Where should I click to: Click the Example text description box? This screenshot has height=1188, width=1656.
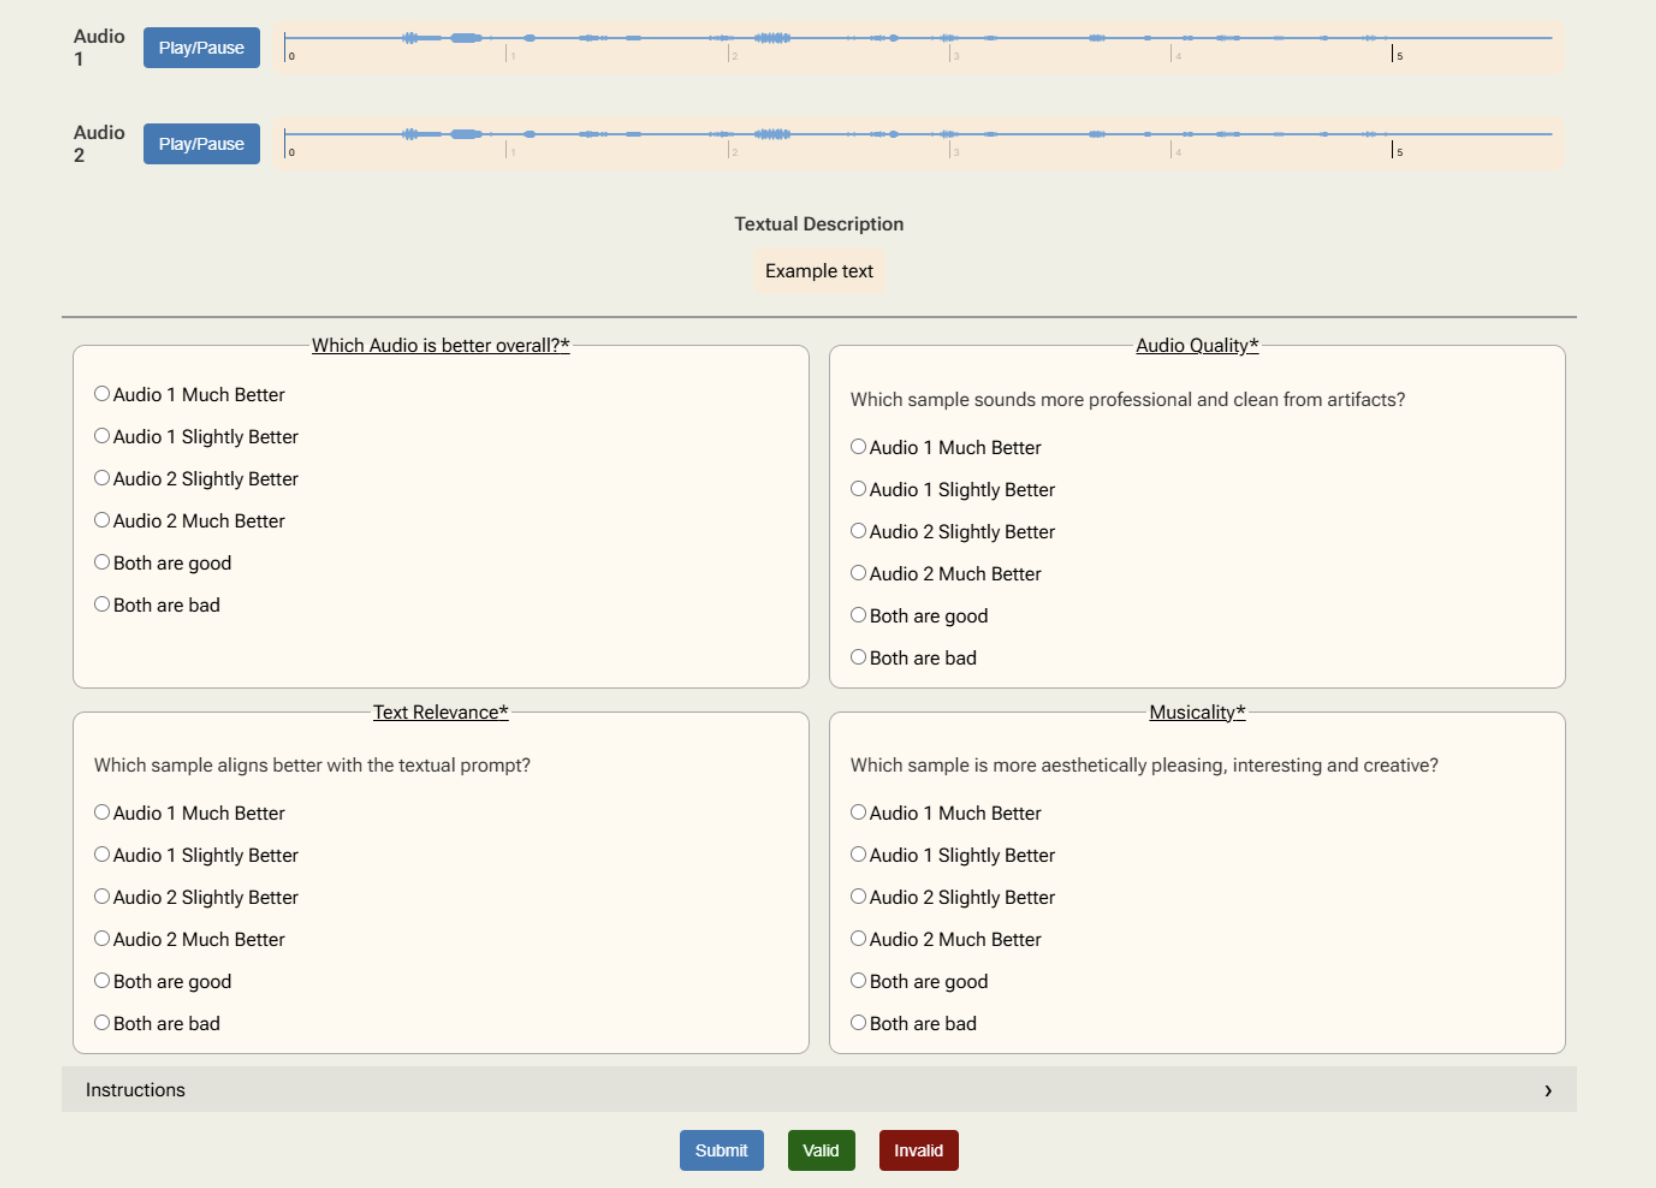(819, 271)
